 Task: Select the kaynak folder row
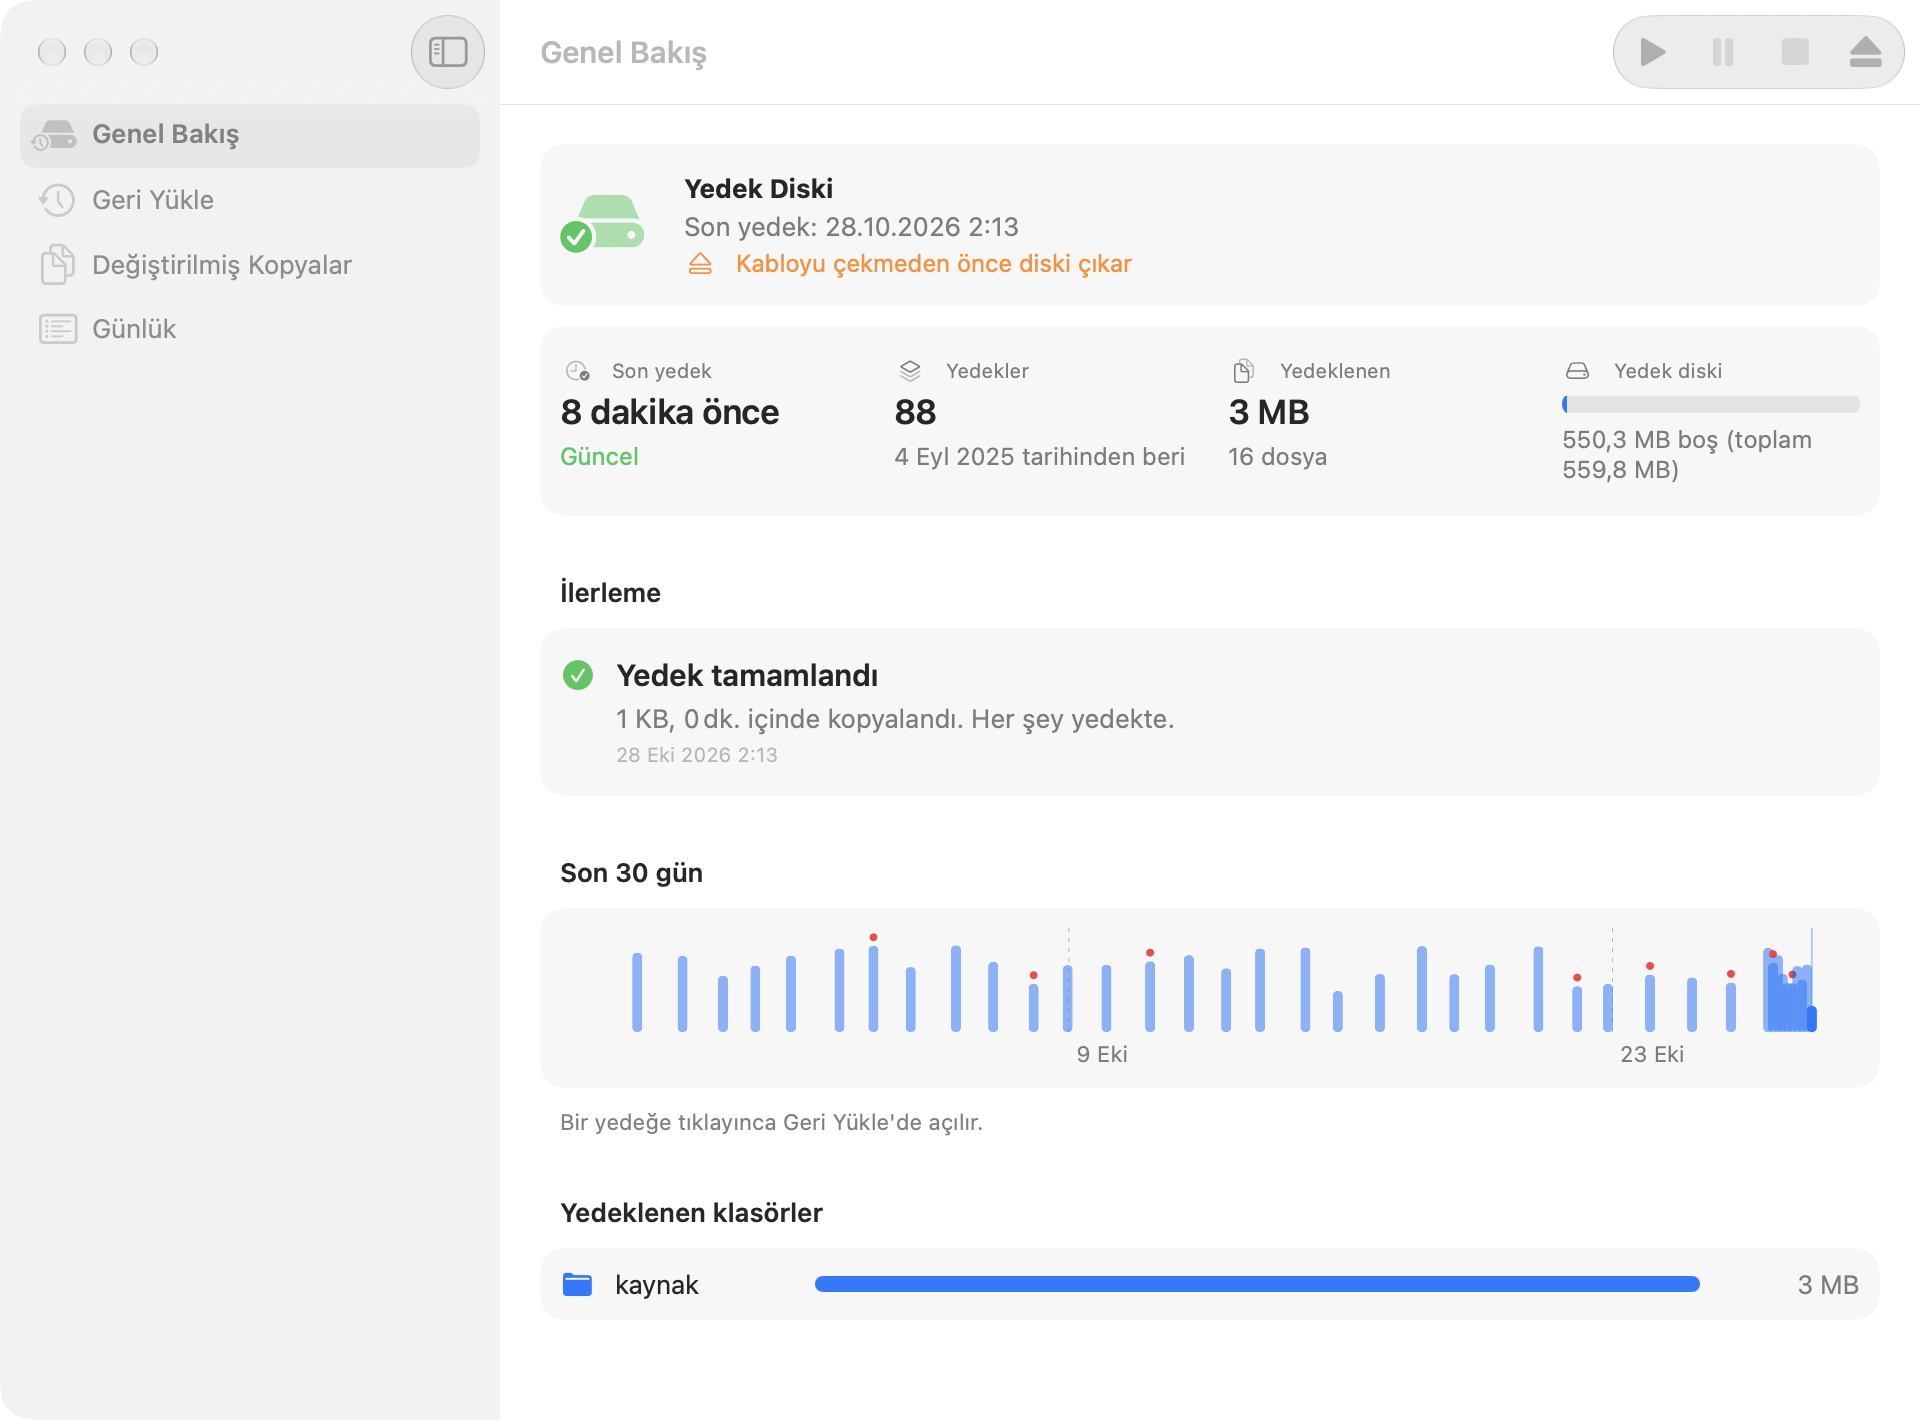[x=1210, y=1284]
